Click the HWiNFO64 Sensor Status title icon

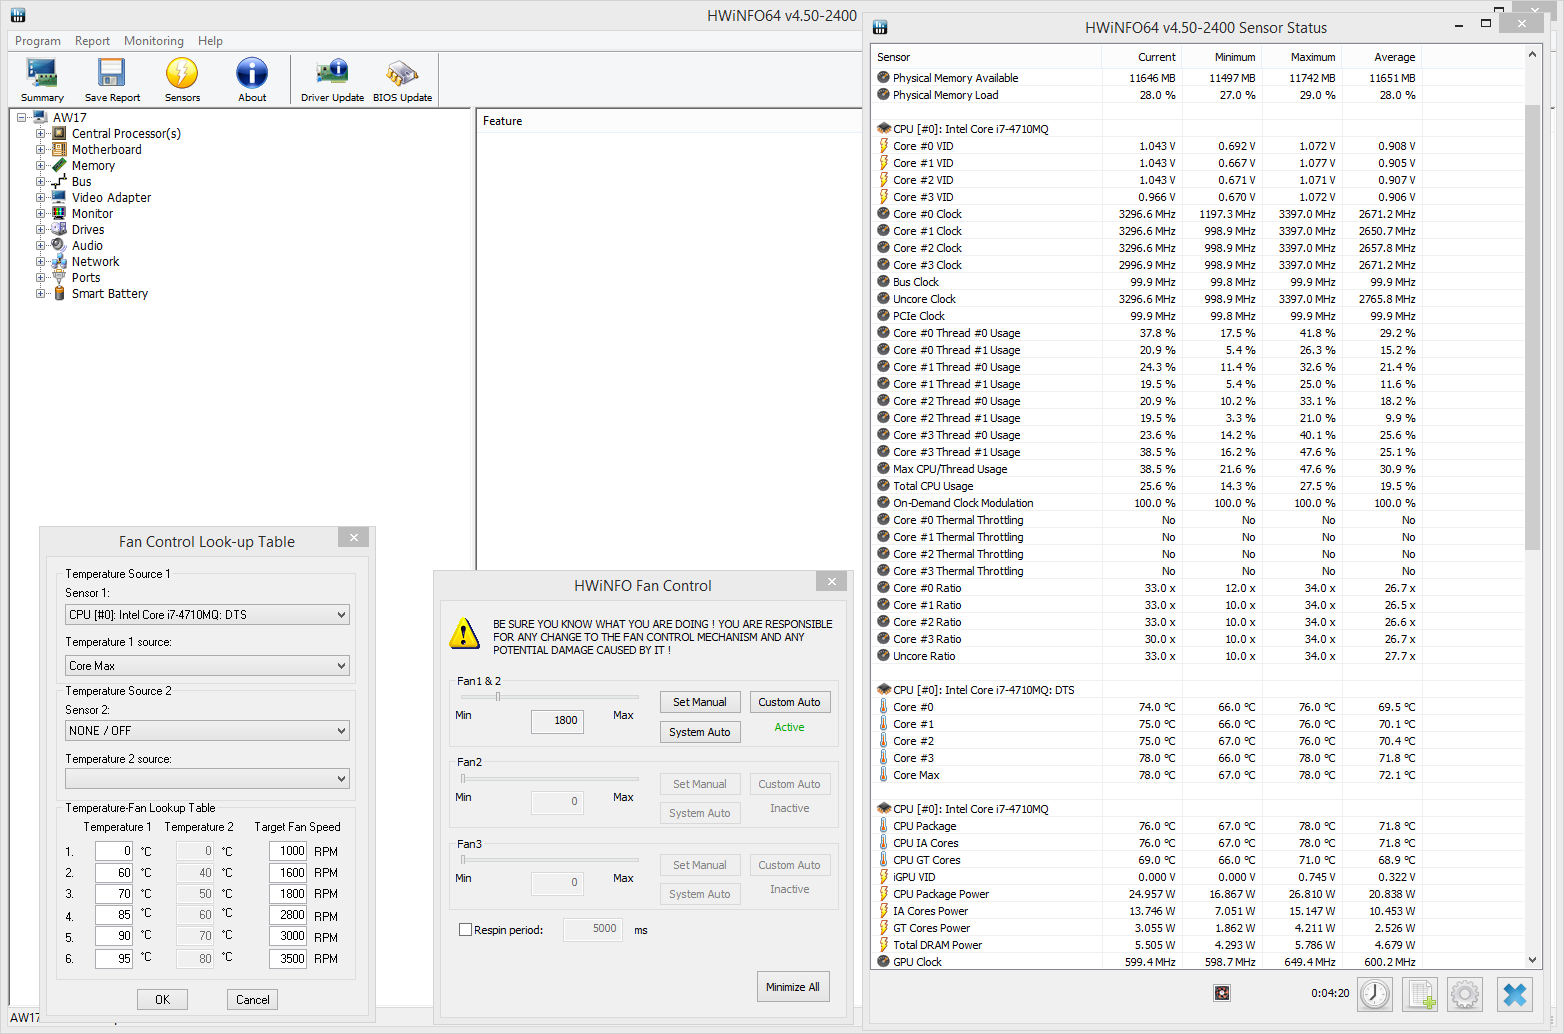[880, 27]
